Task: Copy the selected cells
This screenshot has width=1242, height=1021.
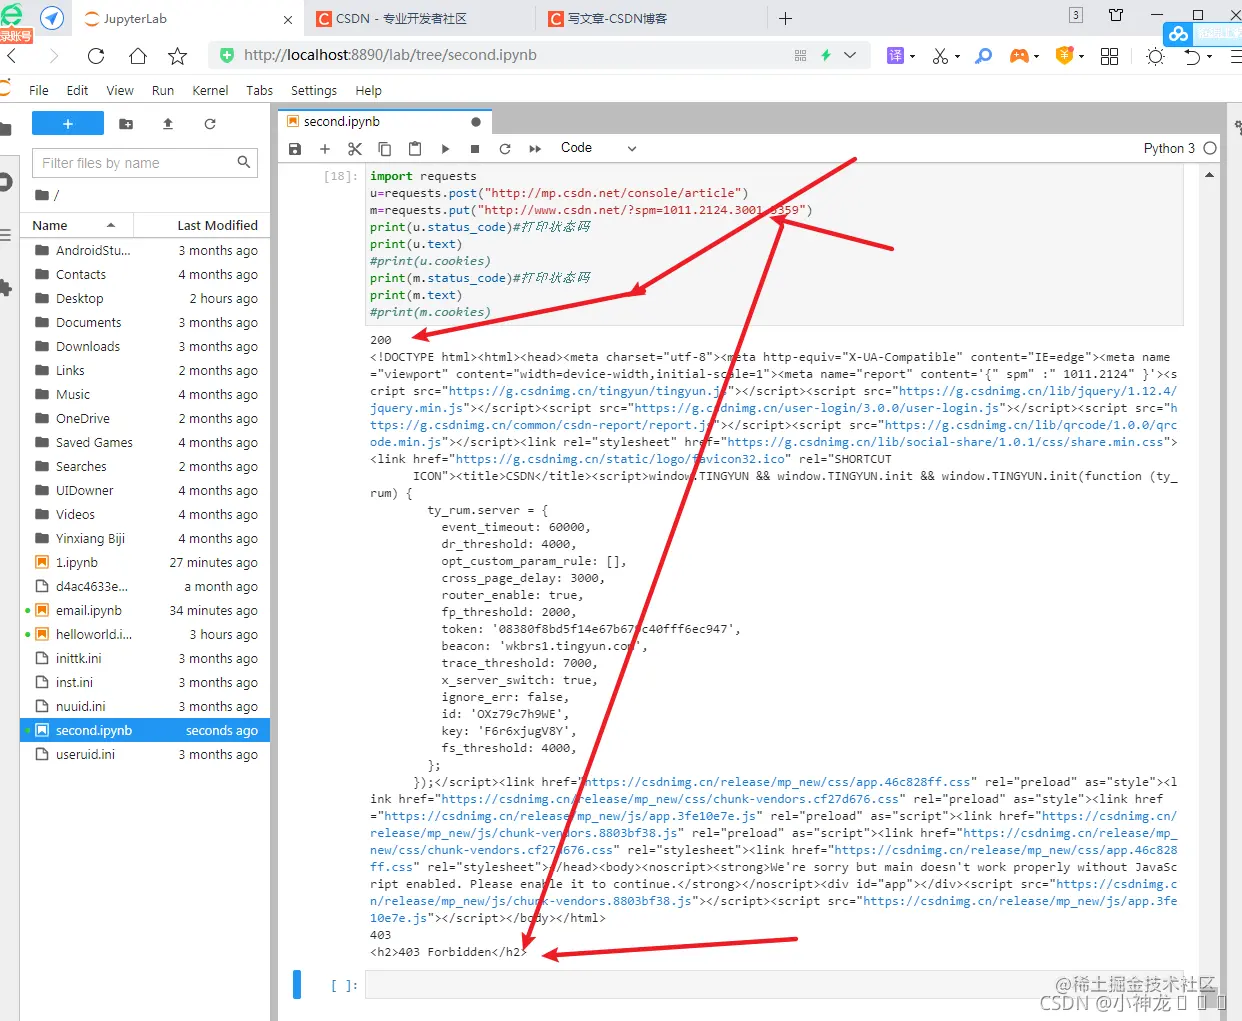Action: click(385, 149)
